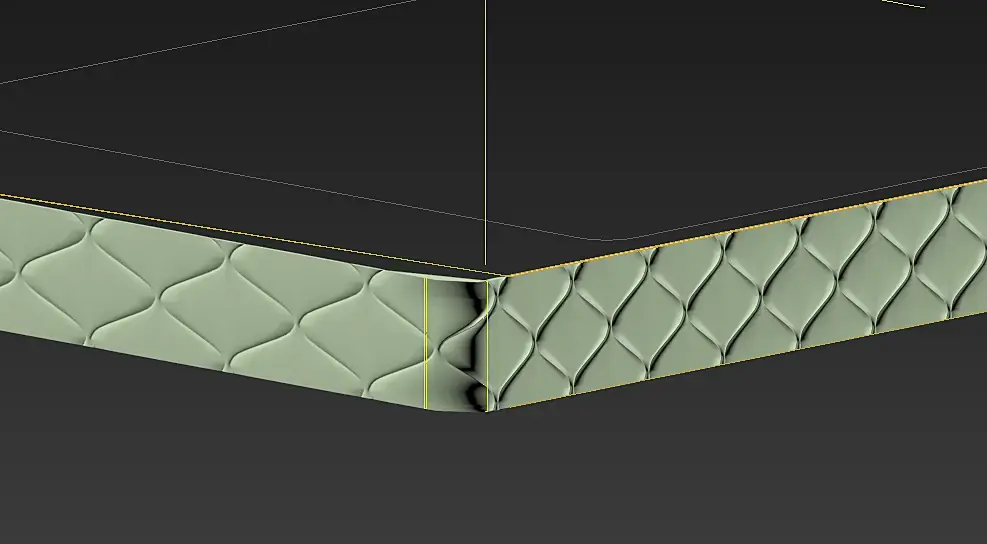Select the distorted corner segment of quilted mesh

click(x=457, y=344)
